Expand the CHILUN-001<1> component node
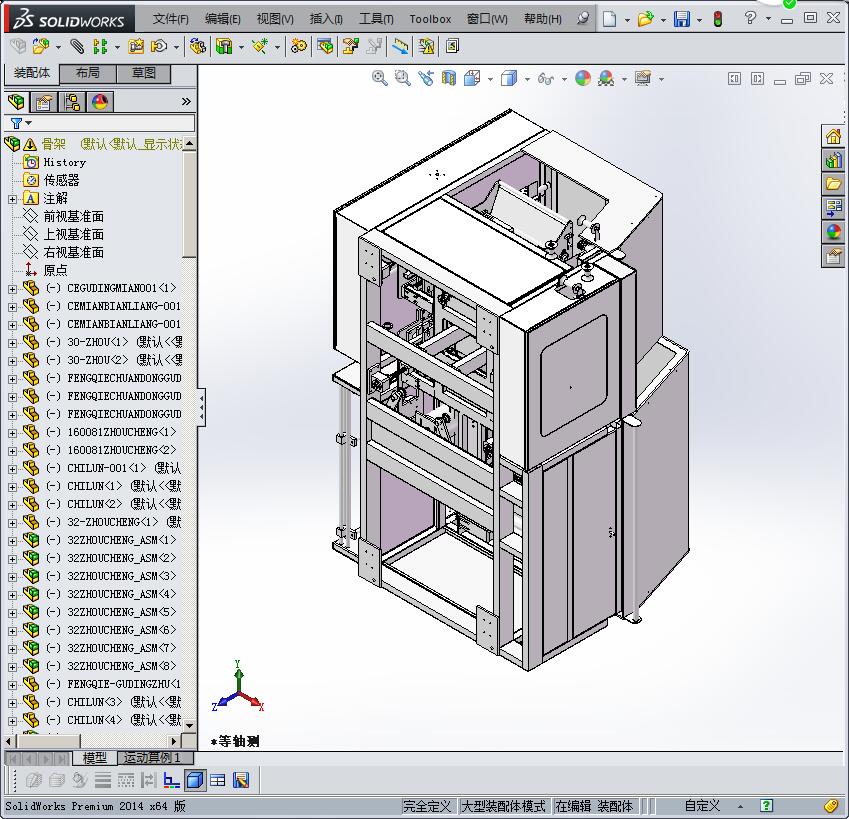This screenshot has height=819, width=849. (12, 469)
